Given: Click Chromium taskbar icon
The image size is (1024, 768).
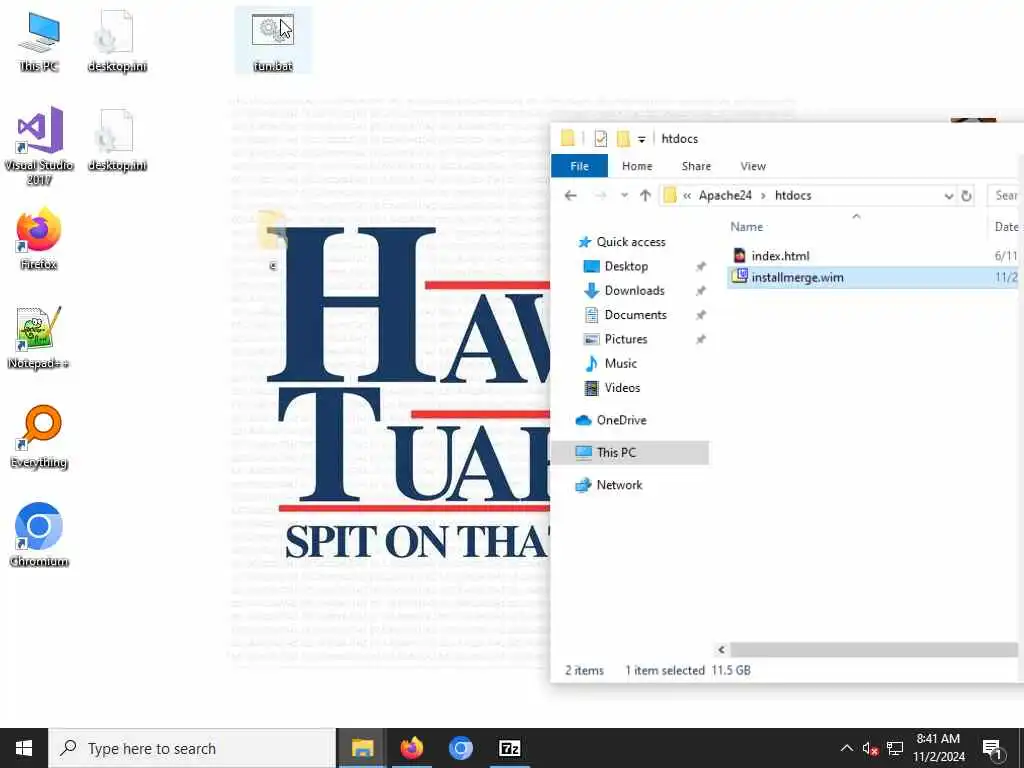Looking at the screenshot, I should pos(460,748).
